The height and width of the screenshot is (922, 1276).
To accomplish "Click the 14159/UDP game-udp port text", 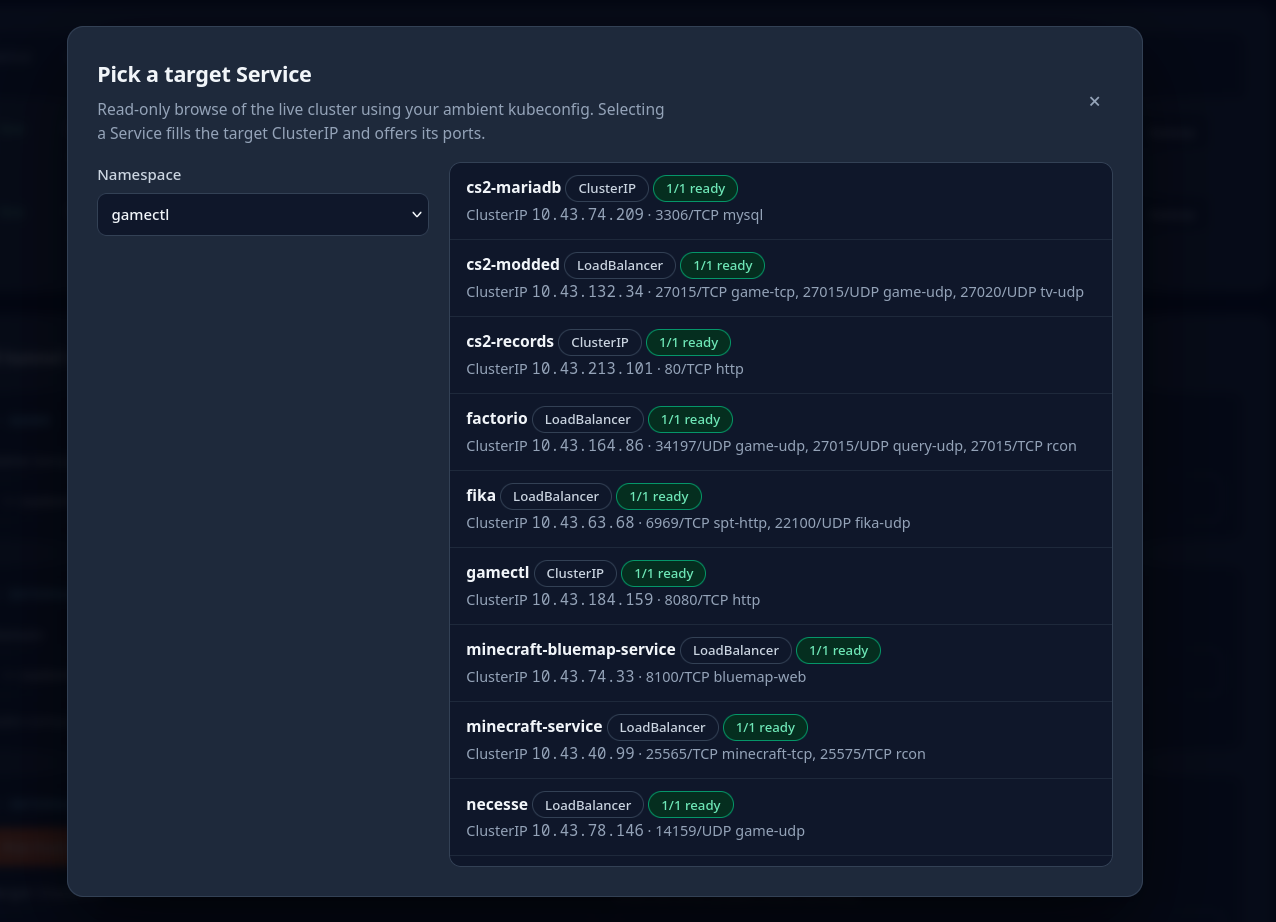I will point(730,831).
